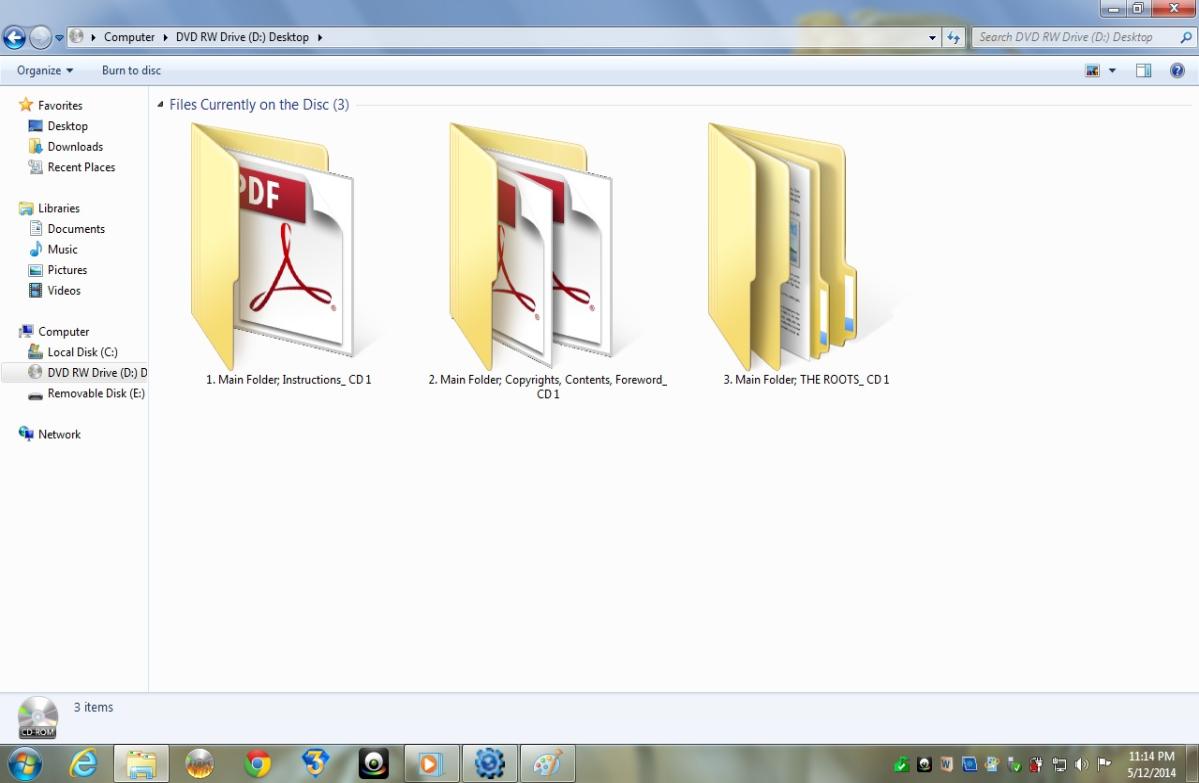
Task: Select Removable Disk (E:) in navigation pane
Action: click(95, 394)
